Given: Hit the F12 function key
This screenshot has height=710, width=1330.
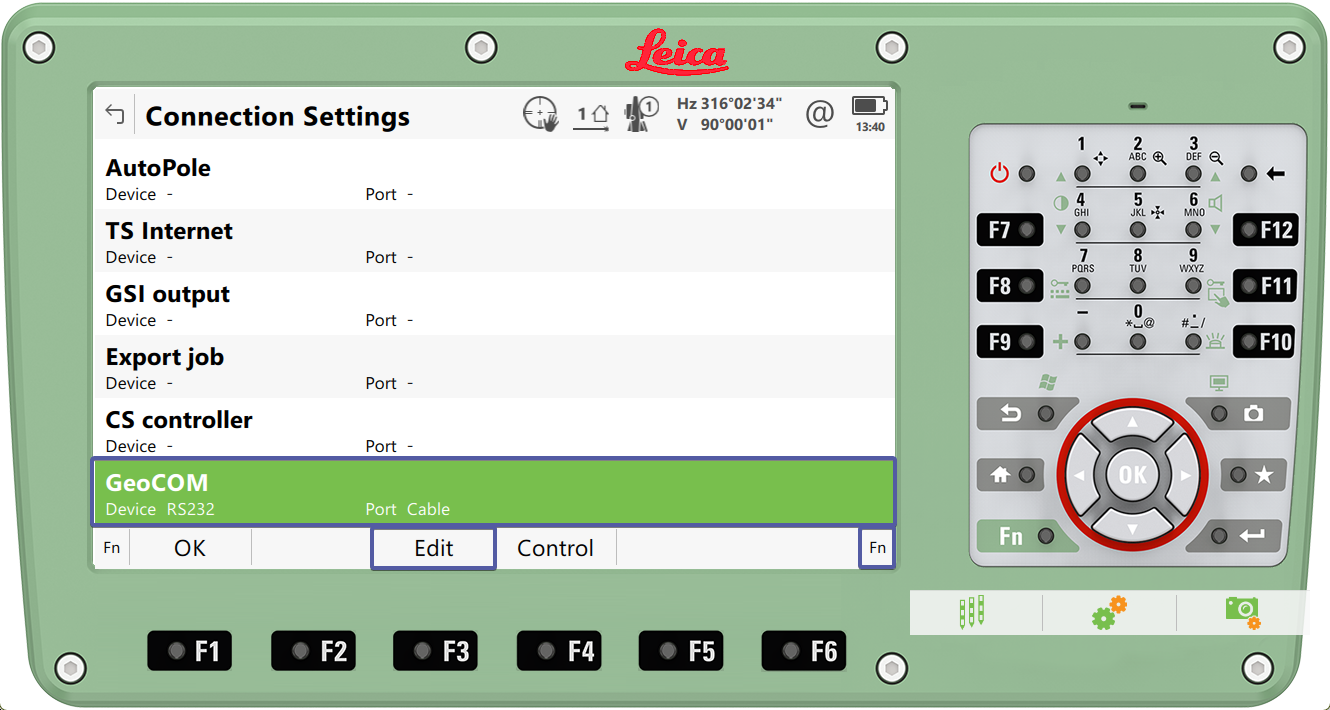Looking at the screenshot, I should pos(1265,230).
